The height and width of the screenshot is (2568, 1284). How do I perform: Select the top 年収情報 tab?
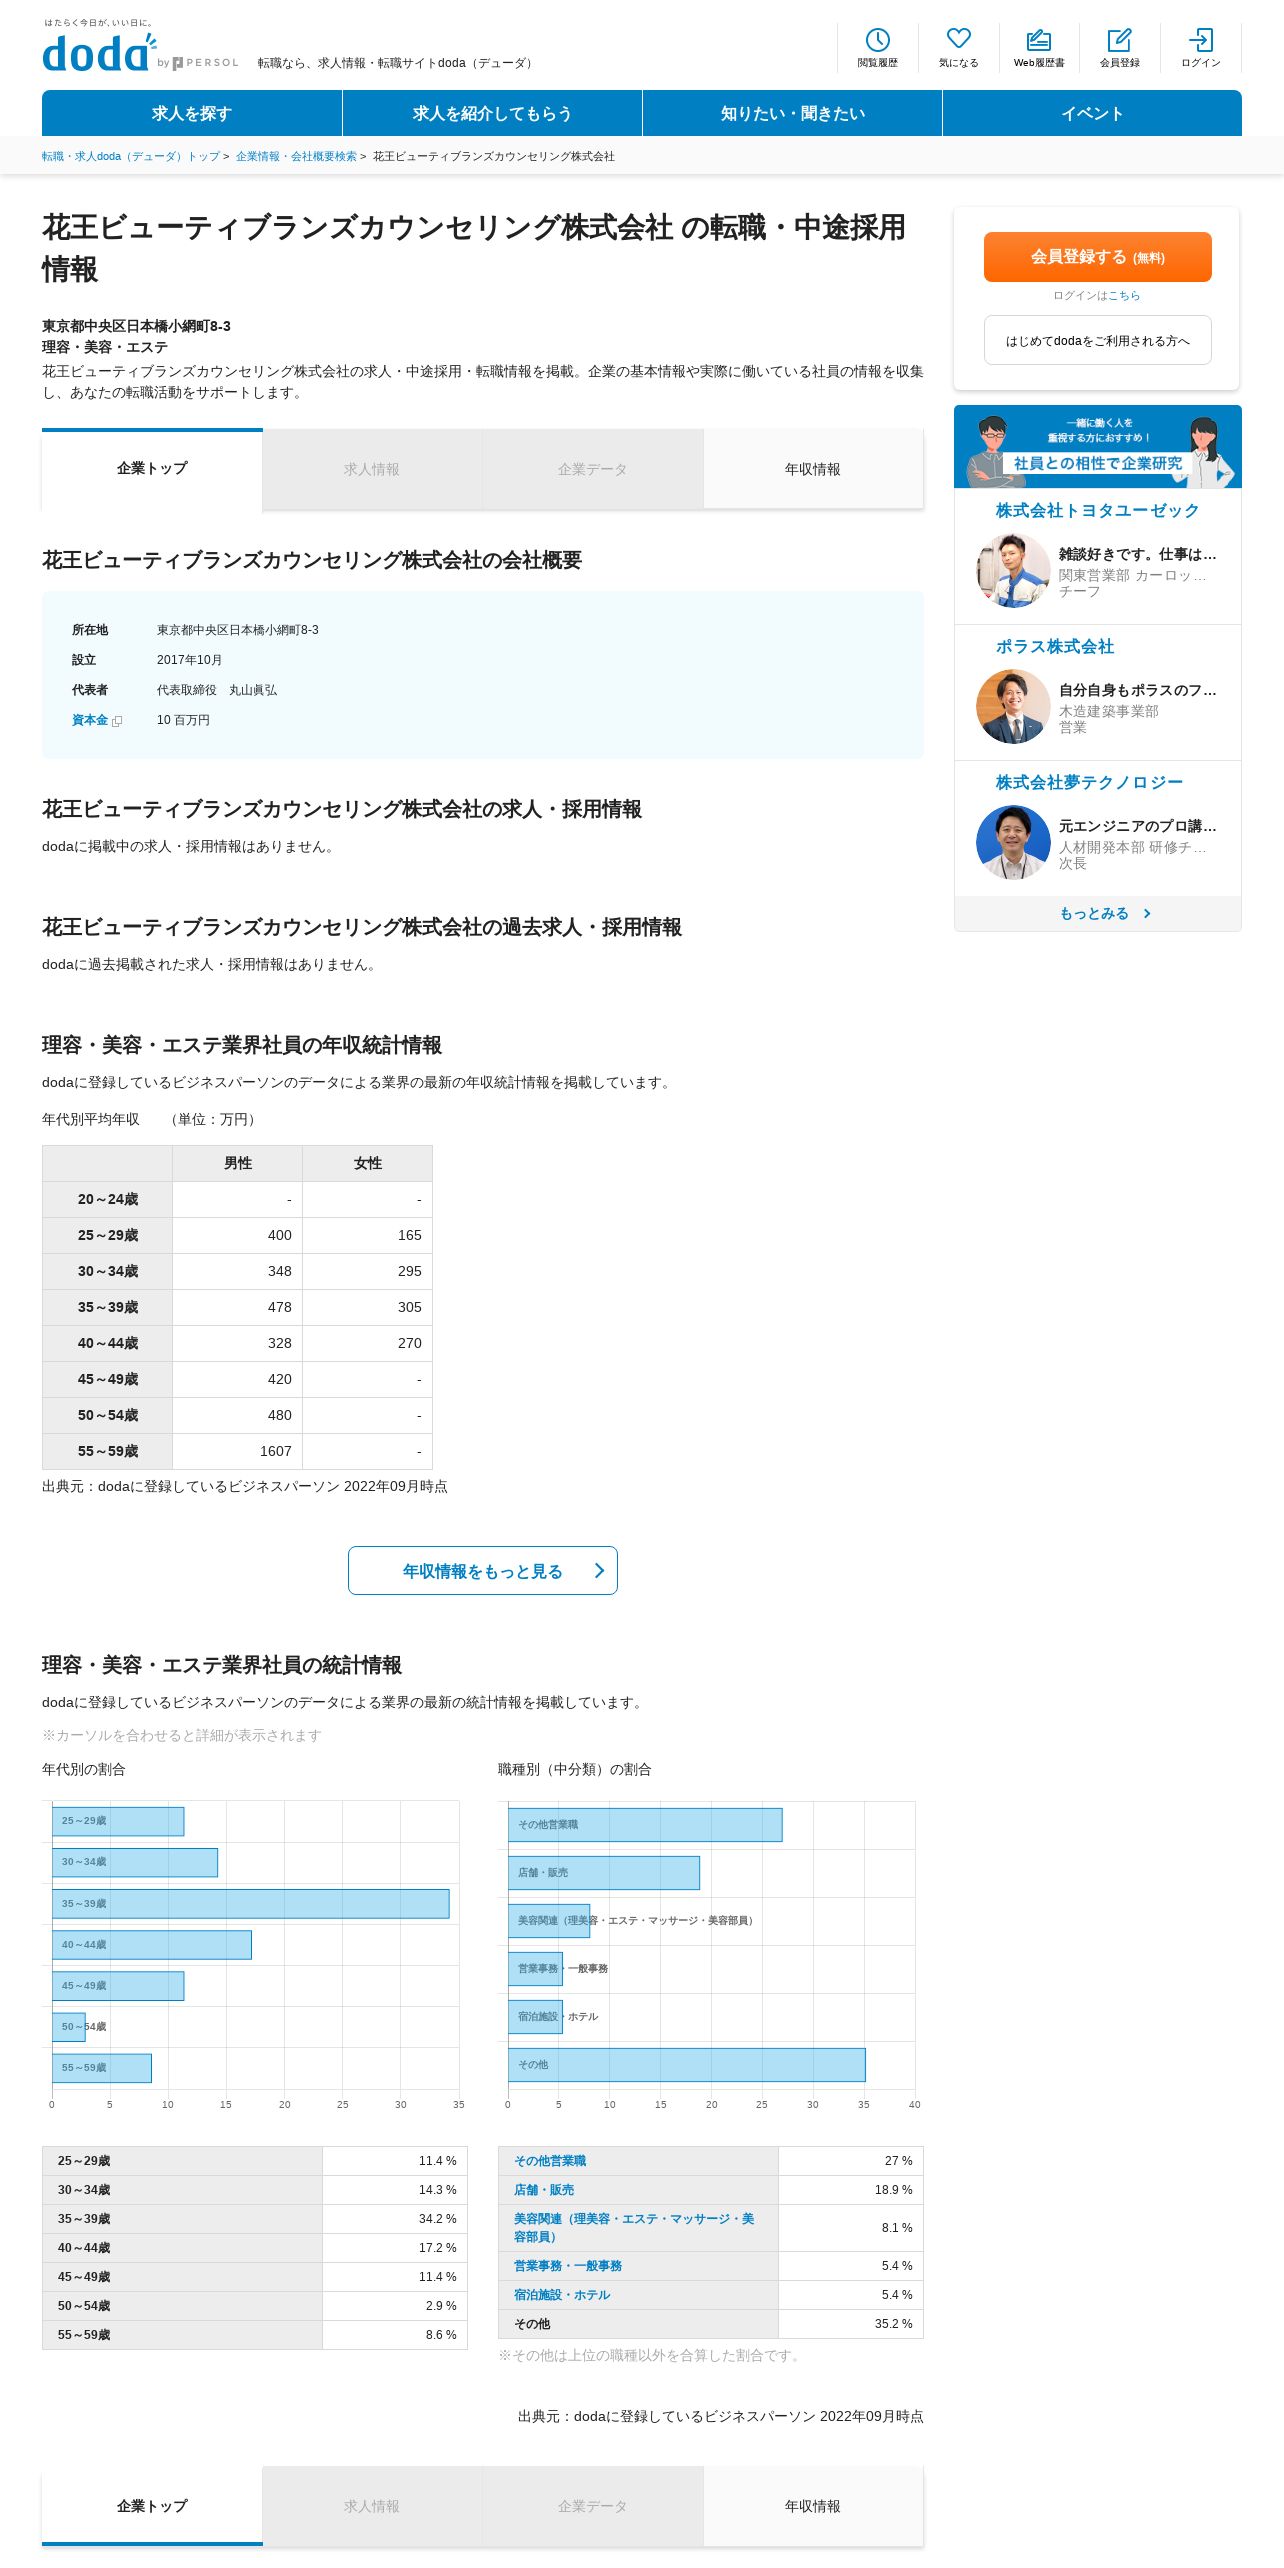point(813,469)
